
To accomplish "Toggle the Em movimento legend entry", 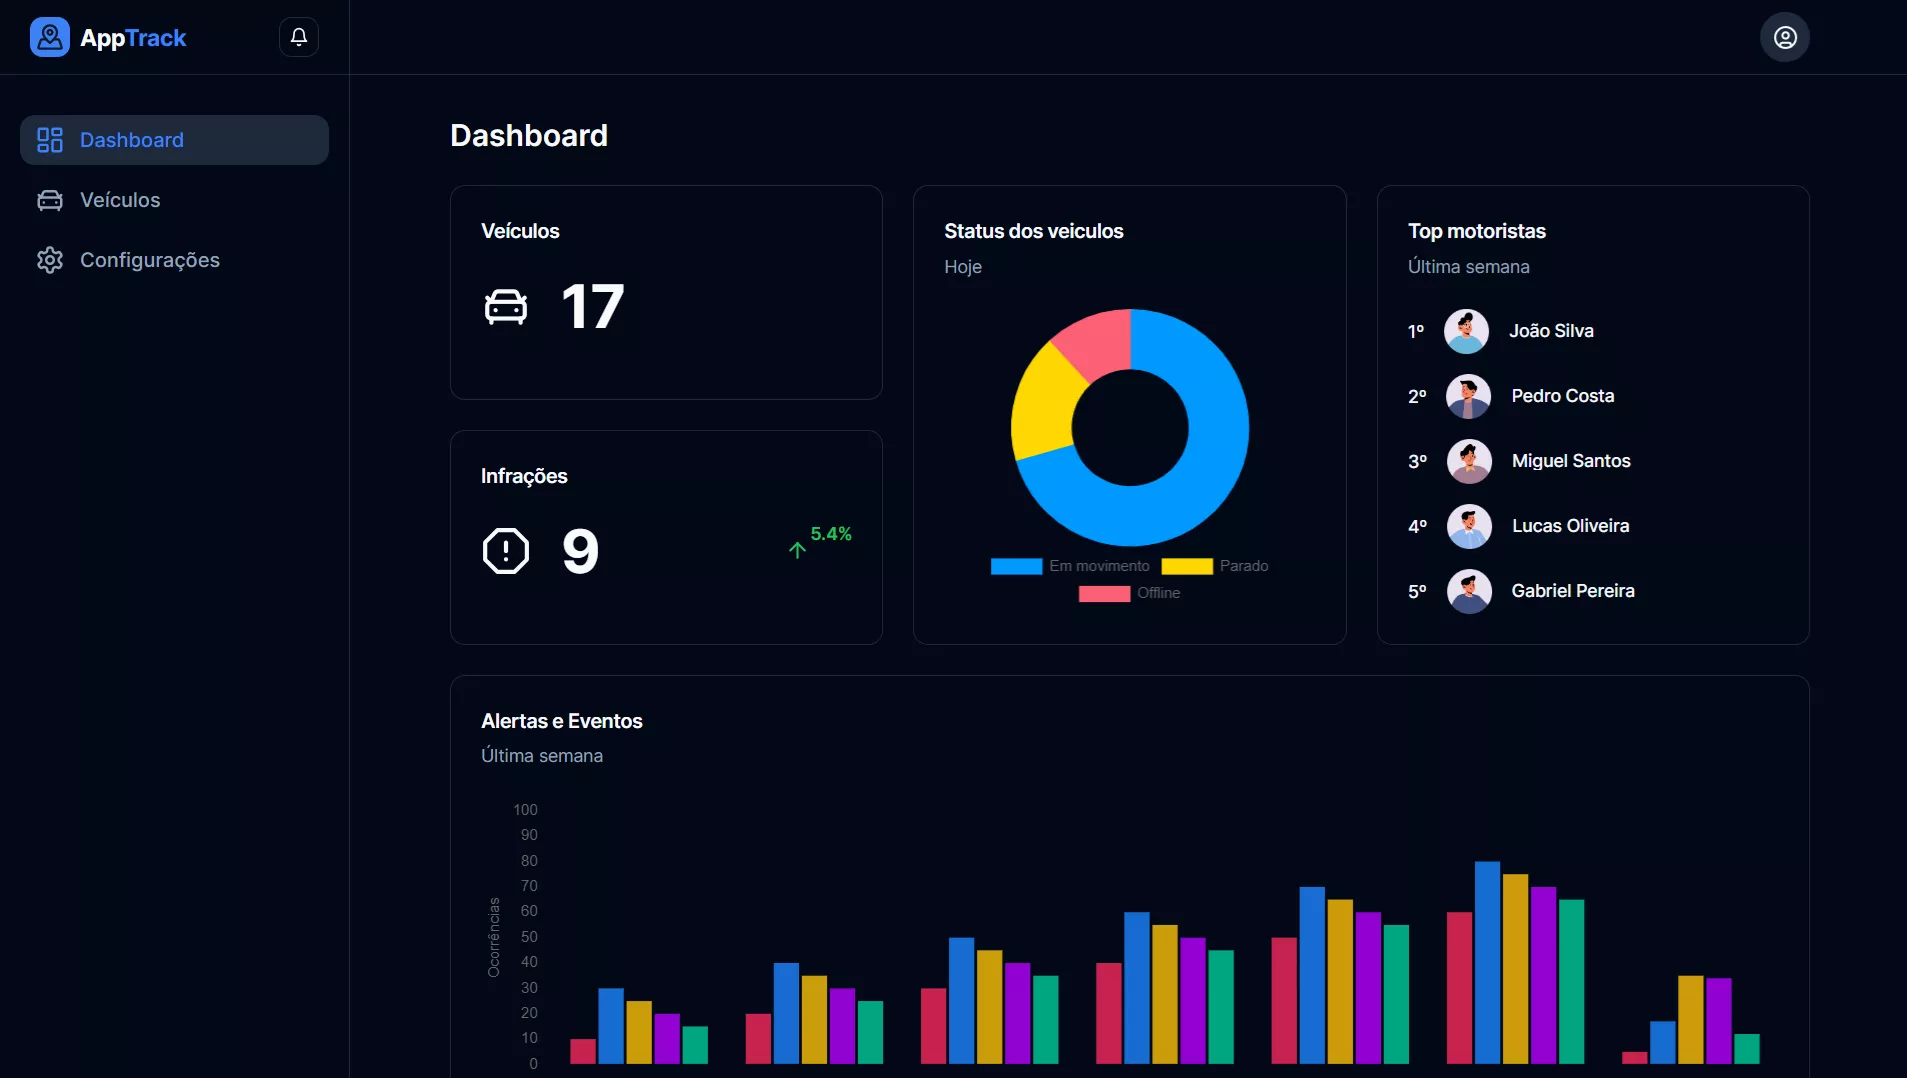I will [x=1070, y=566].
